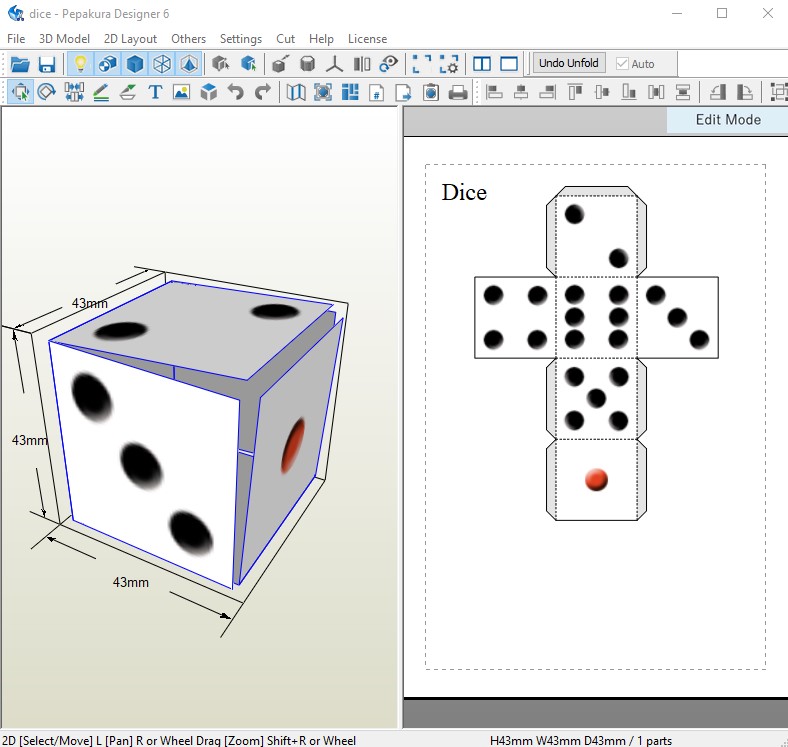Viewport: 788px width, 747px height.
Task: Select the Edit flaps pencil tool
Action: [x=101, y=92]
